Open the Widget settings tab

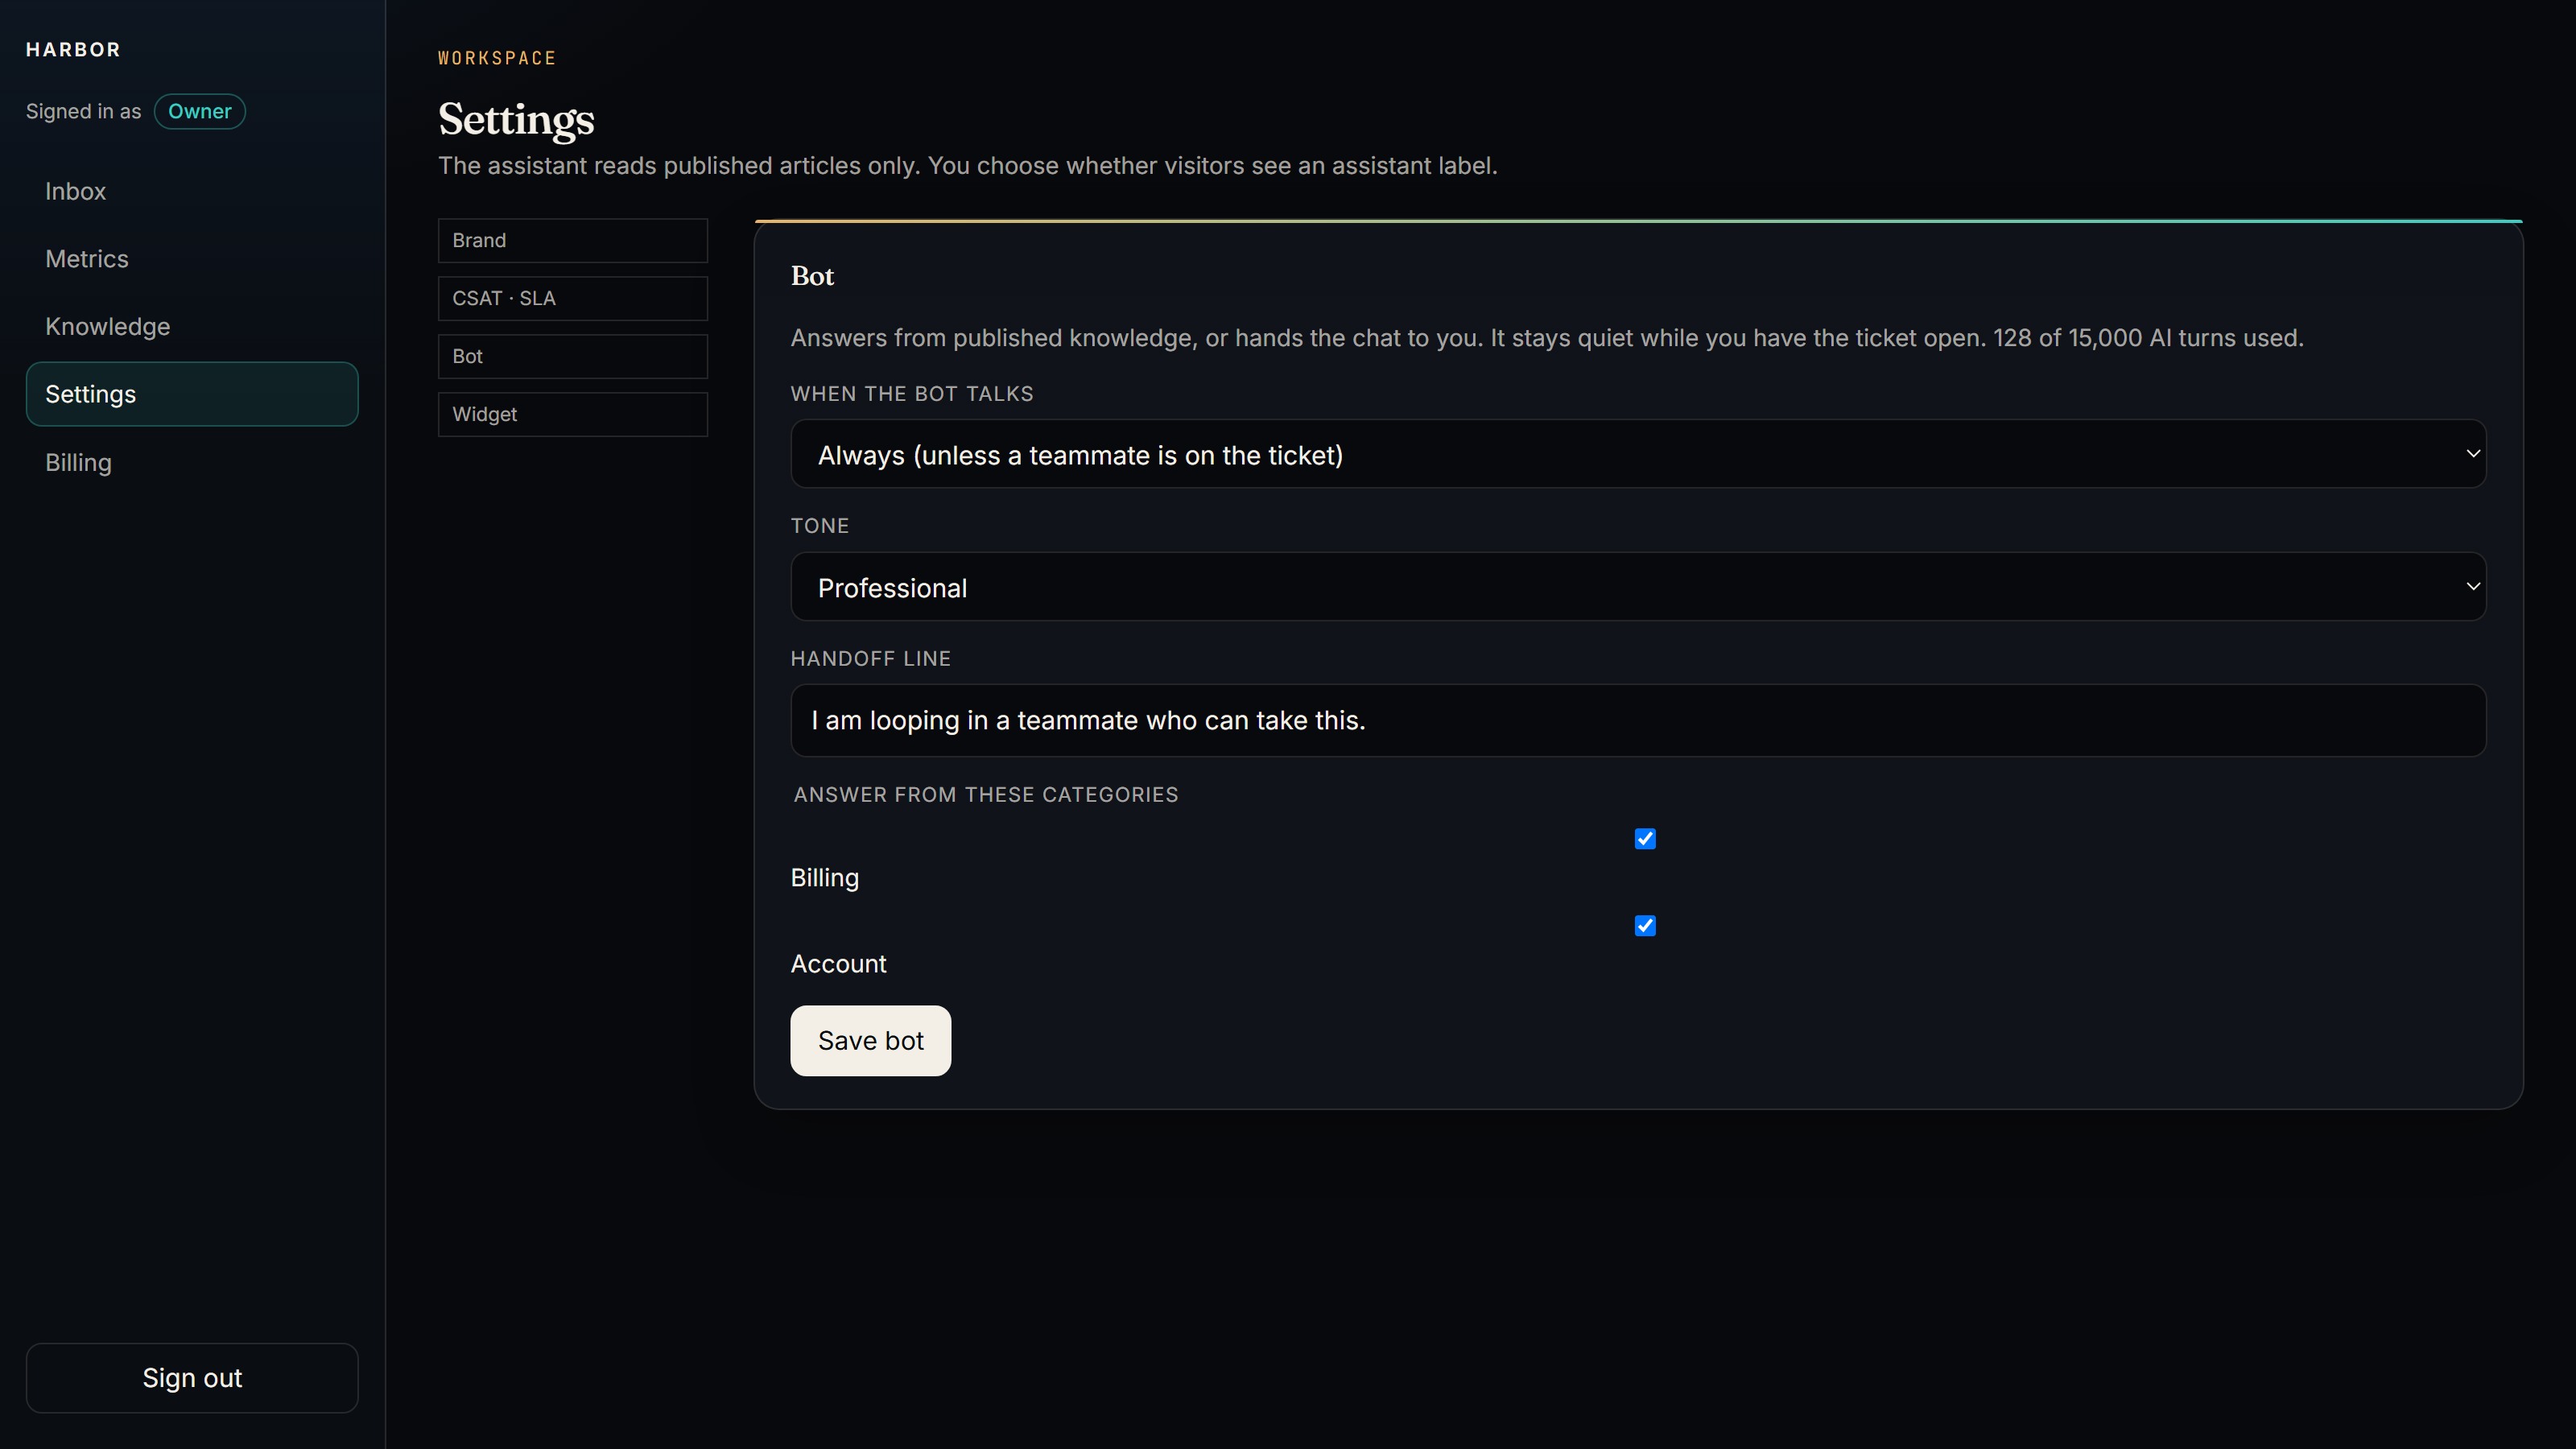point(573,415)
